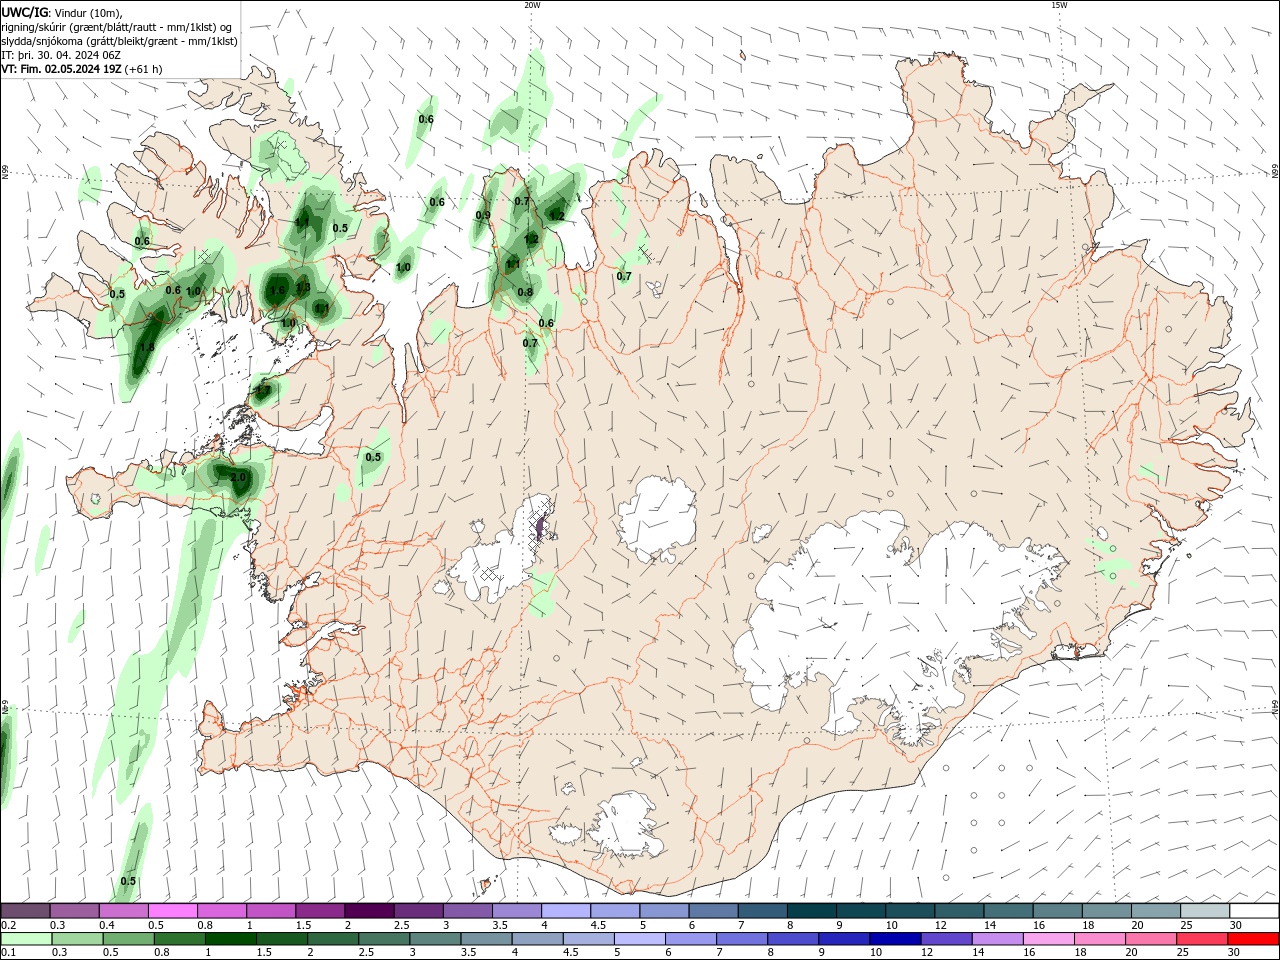Image resolution: width=1280 pixels, height=960 pixels.
Task: Click the 0.8 precipitation value label
Action: tap(525, 292)
